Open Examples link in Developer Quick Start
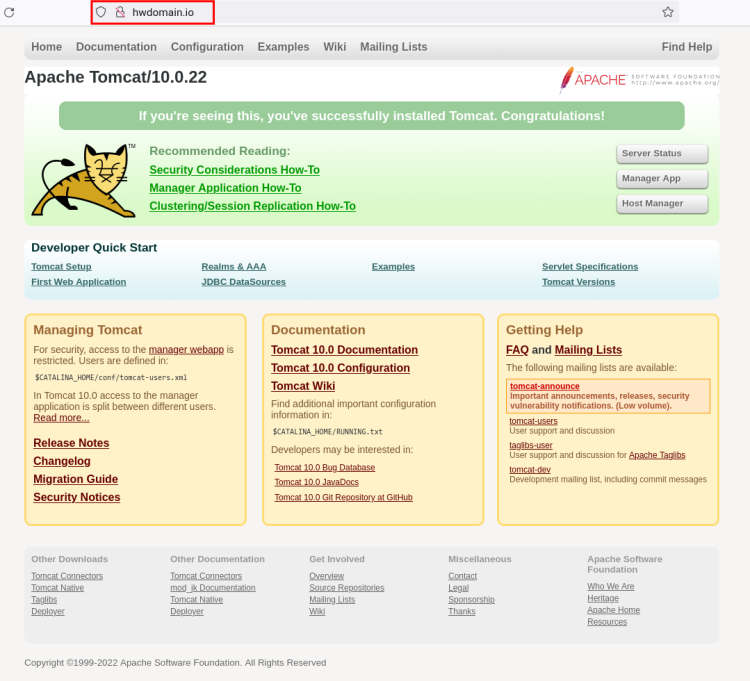 click(393, 267)
